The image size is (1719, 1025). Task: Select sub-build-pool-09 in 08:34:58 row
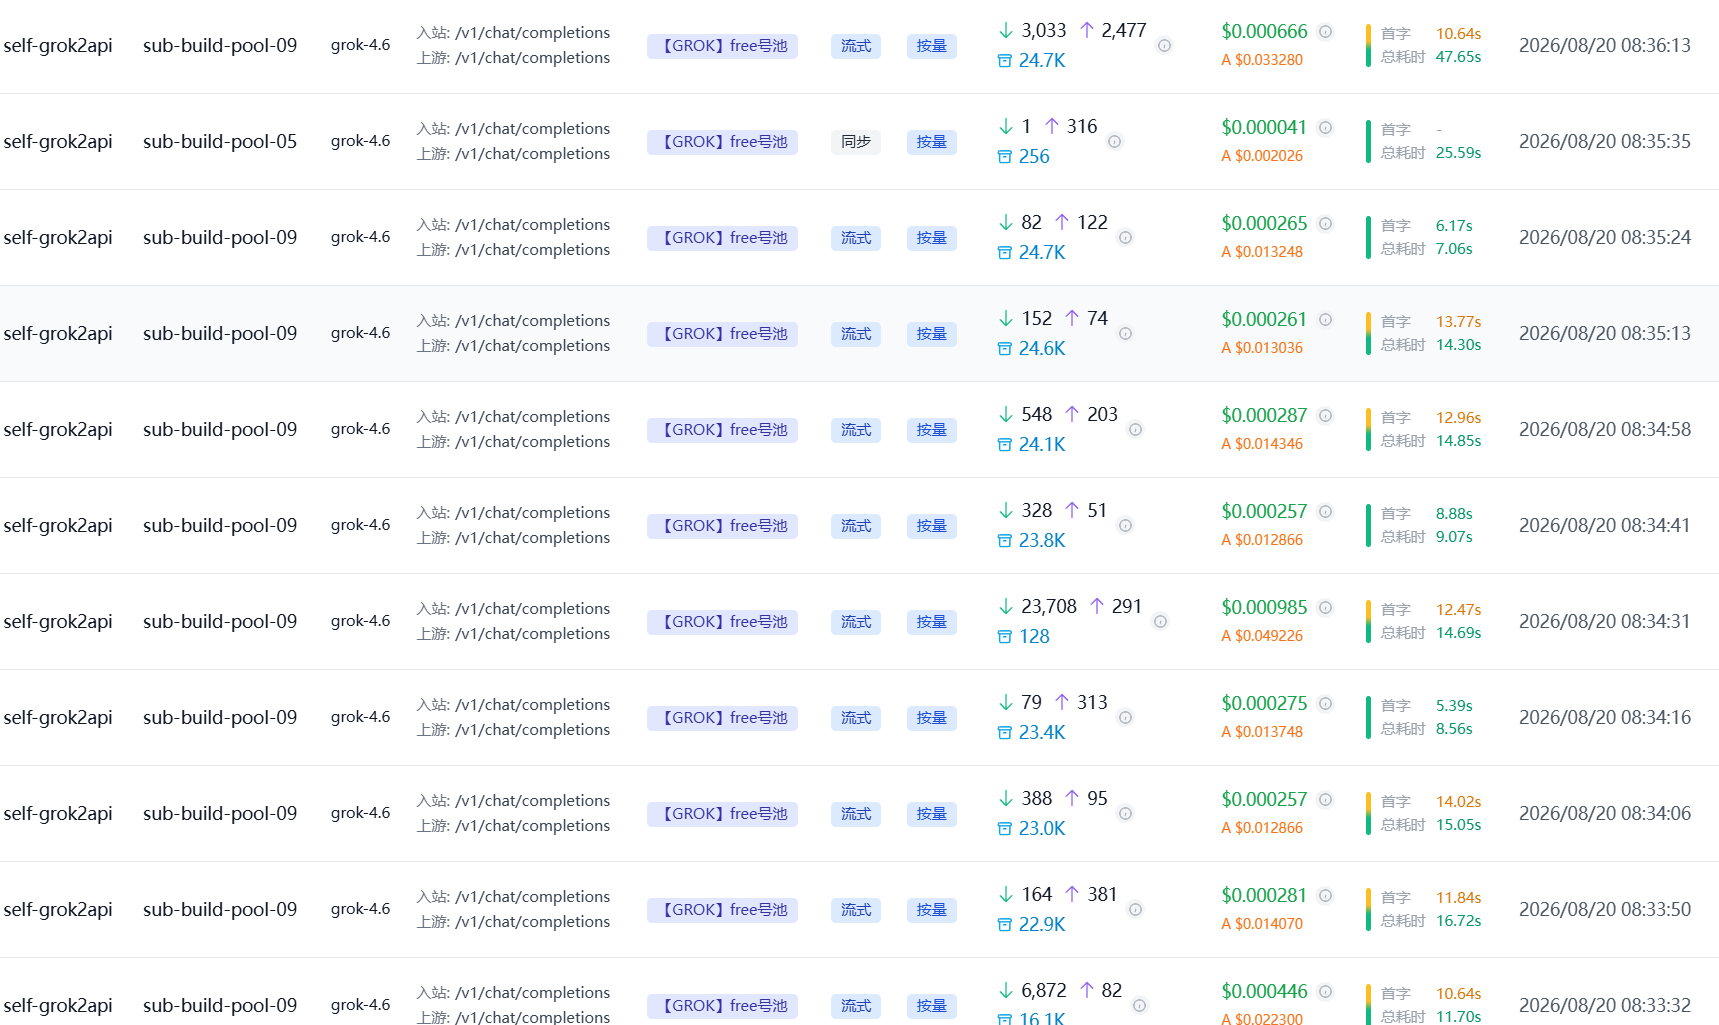coord(220,429)
